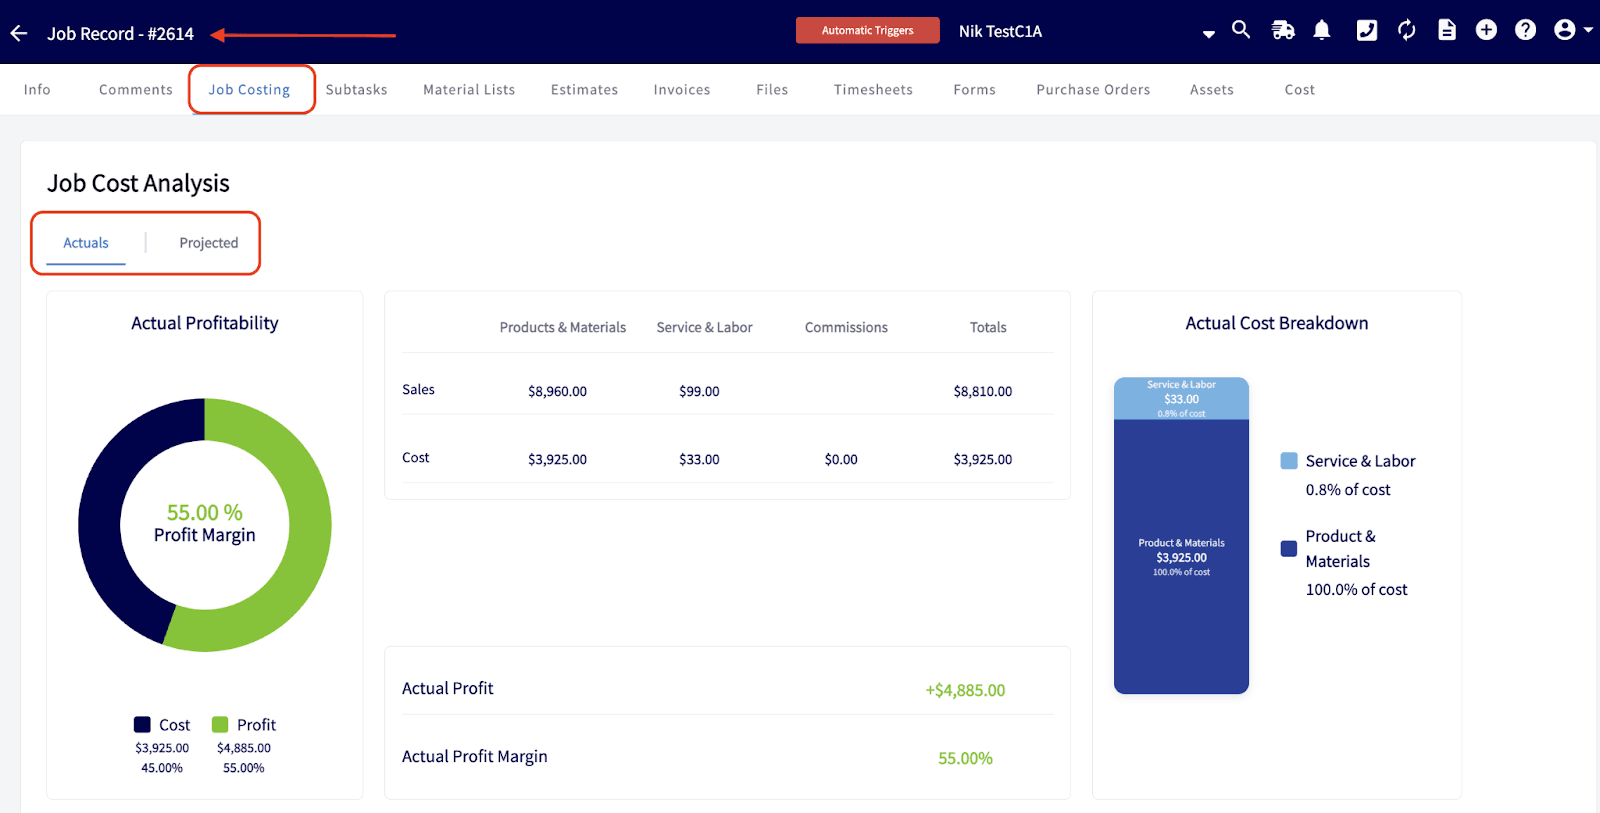This screenshot has height=813, width=1600.
Task: Click the green Profit legend swatch
Action: coord(220,725)
